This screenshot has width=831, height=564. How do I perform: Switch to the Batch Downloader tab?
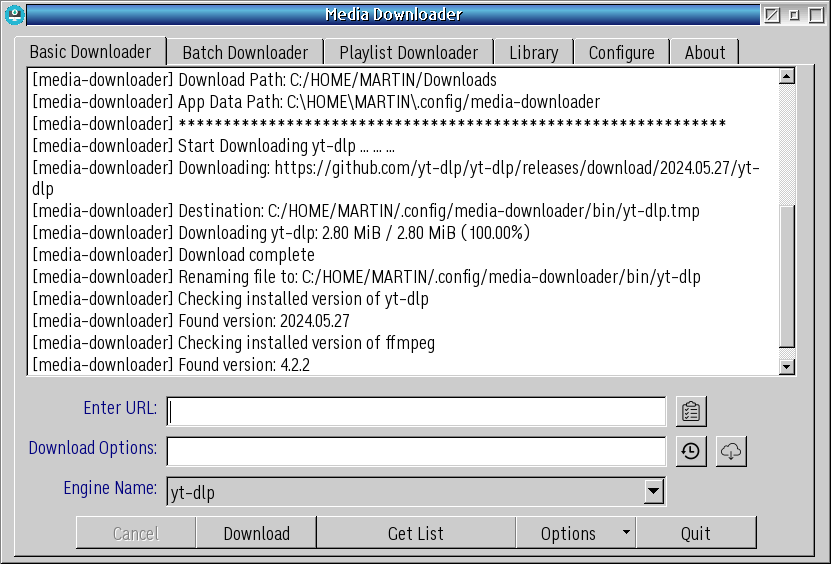[245, 53]
